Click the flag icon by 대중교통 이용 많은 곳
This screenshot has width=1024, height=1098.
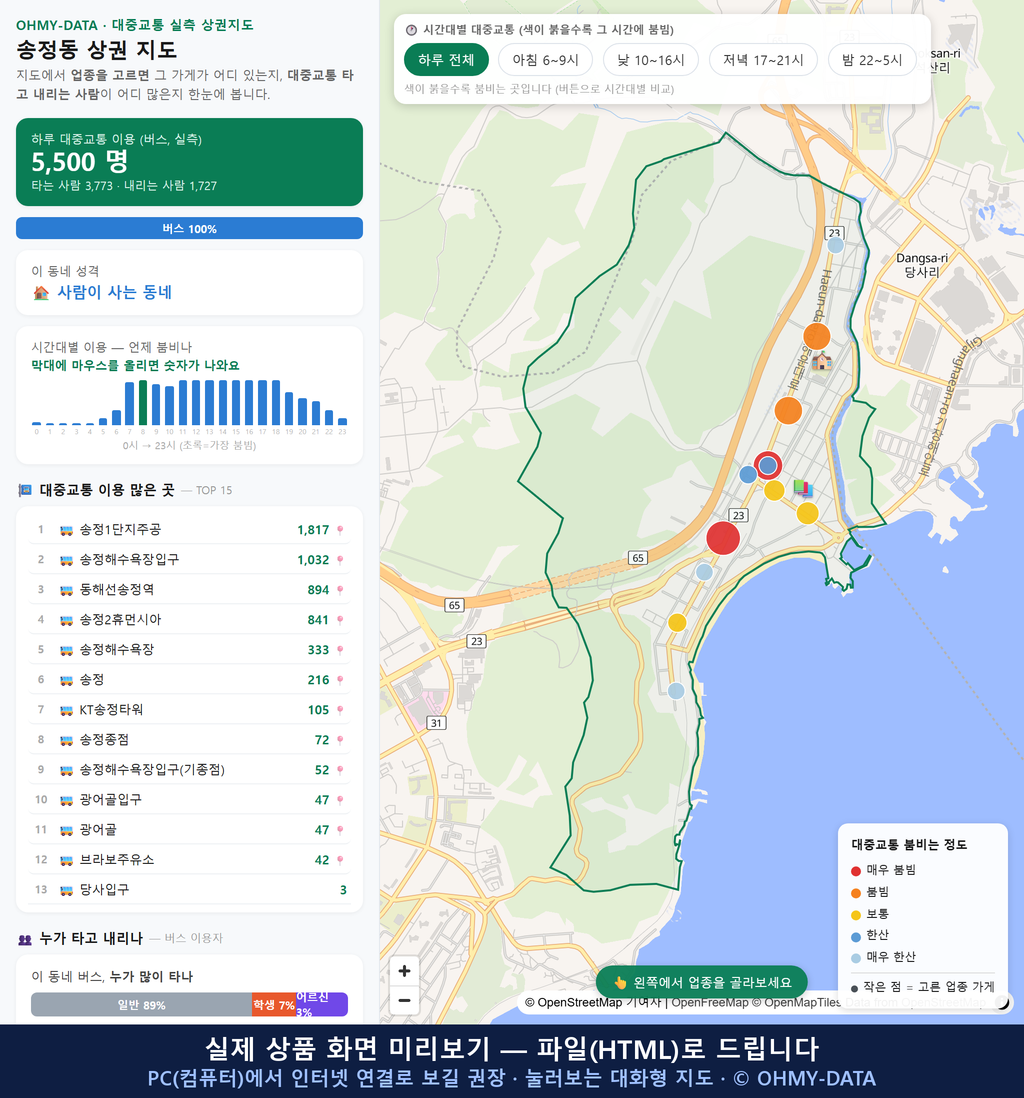tap(25, 490)
